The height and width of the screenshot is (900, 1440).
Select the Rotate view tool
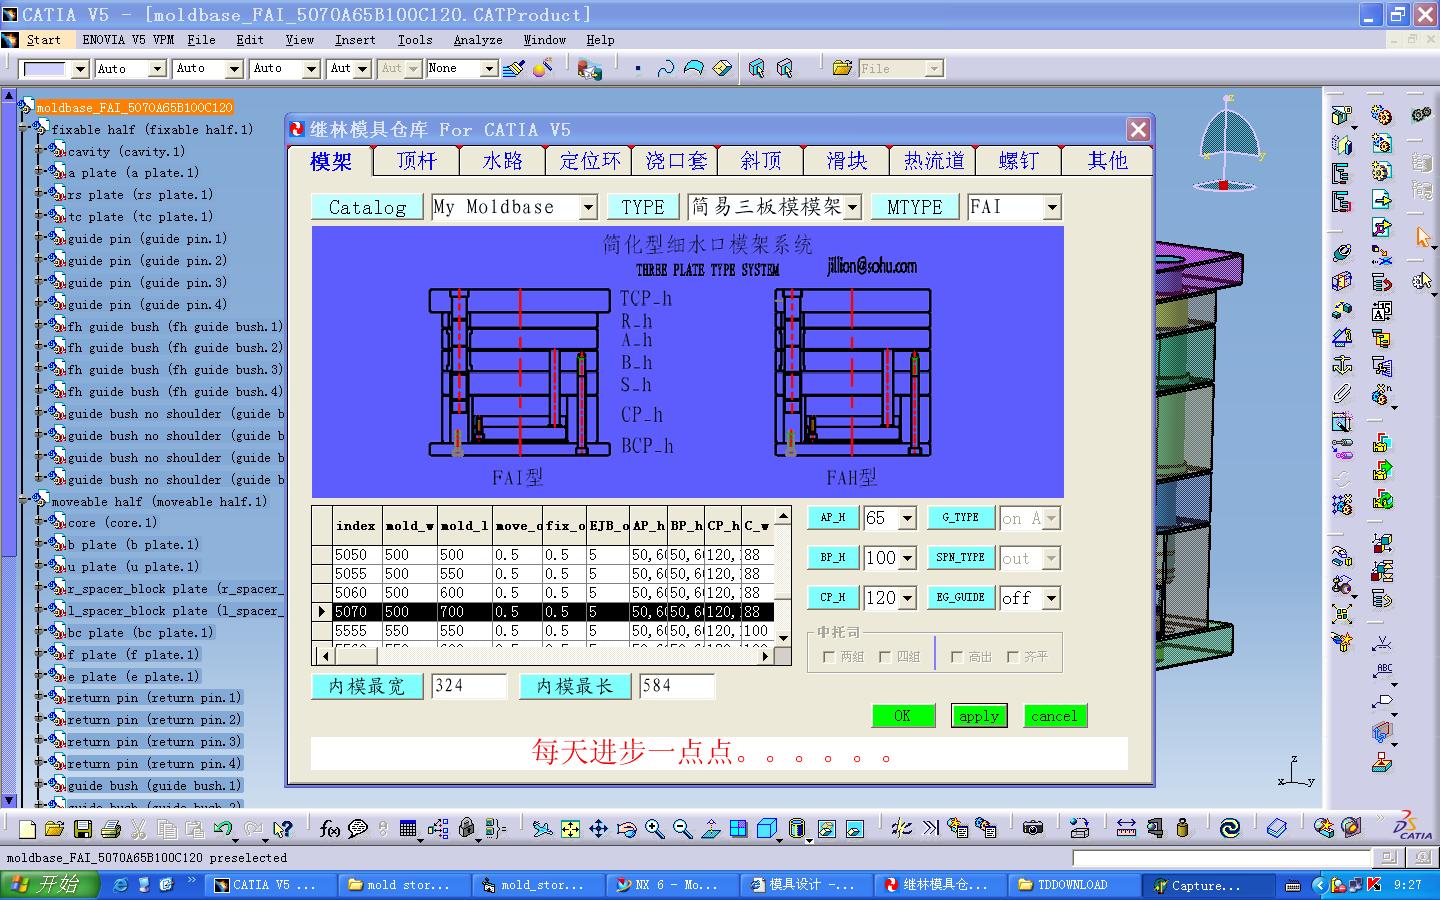(626, 828)
